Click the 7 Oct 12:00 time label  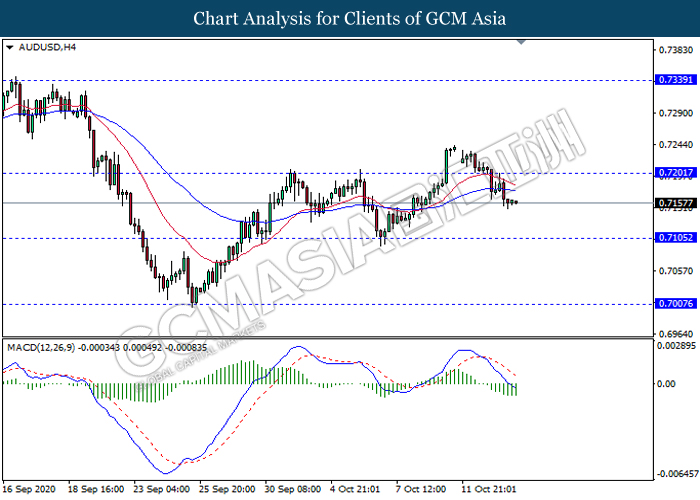click(x=421, y=489)
